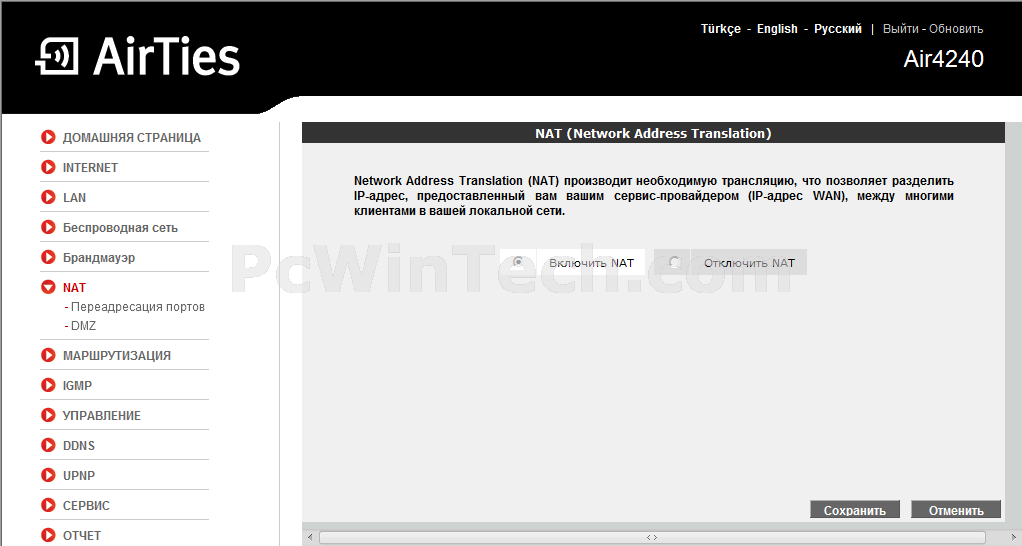Click the Air4240 model name

pyautogui.click(x=943, y=59)
